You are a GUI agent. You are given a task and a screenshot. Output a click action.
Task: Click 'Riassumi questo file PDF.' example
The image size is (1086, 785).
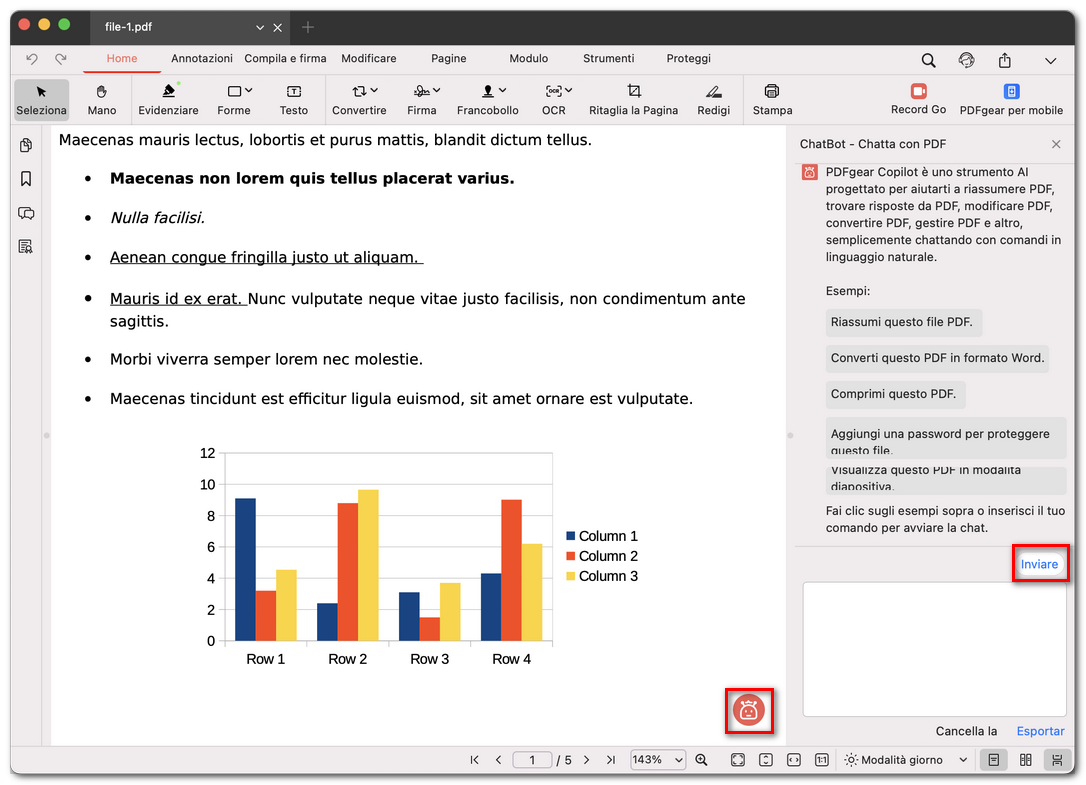coord(901,322)
